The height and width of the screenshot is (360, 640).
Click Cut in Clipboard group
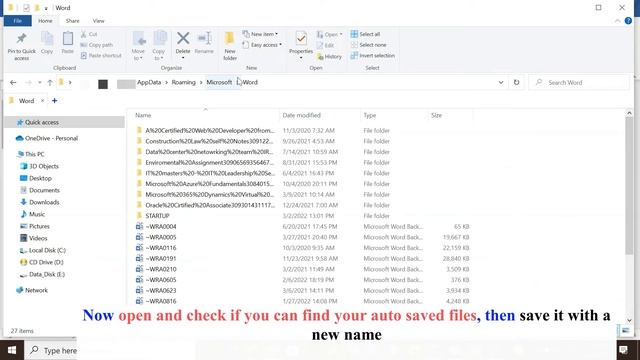89,34
